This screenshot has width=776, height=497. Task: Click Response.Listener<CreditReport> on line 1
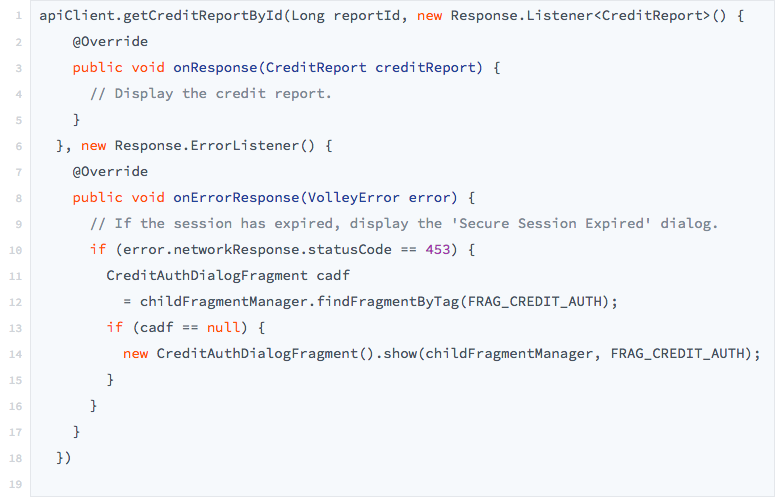(581, 16)
